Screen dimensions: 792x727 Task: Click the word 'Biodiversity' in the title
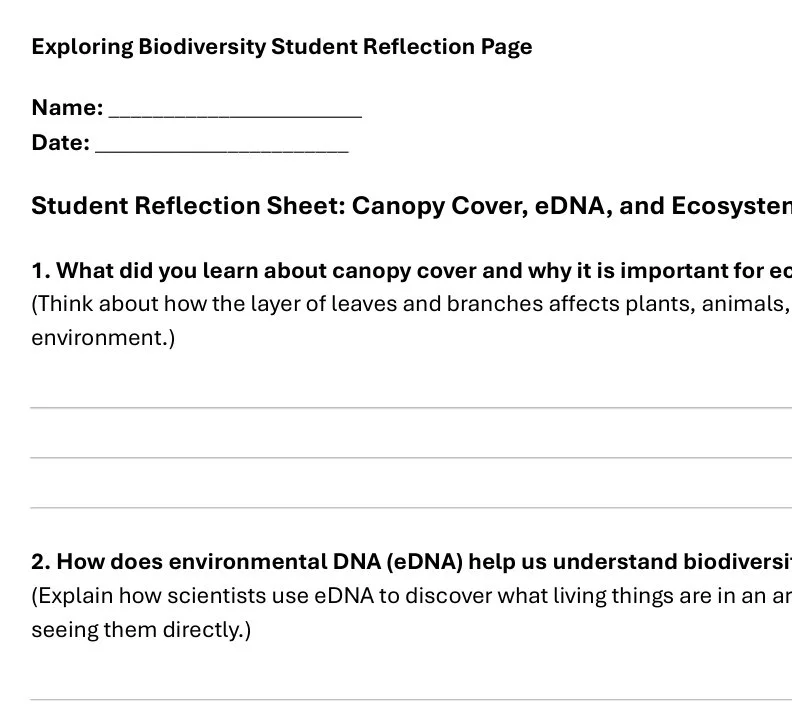[202, 47]
